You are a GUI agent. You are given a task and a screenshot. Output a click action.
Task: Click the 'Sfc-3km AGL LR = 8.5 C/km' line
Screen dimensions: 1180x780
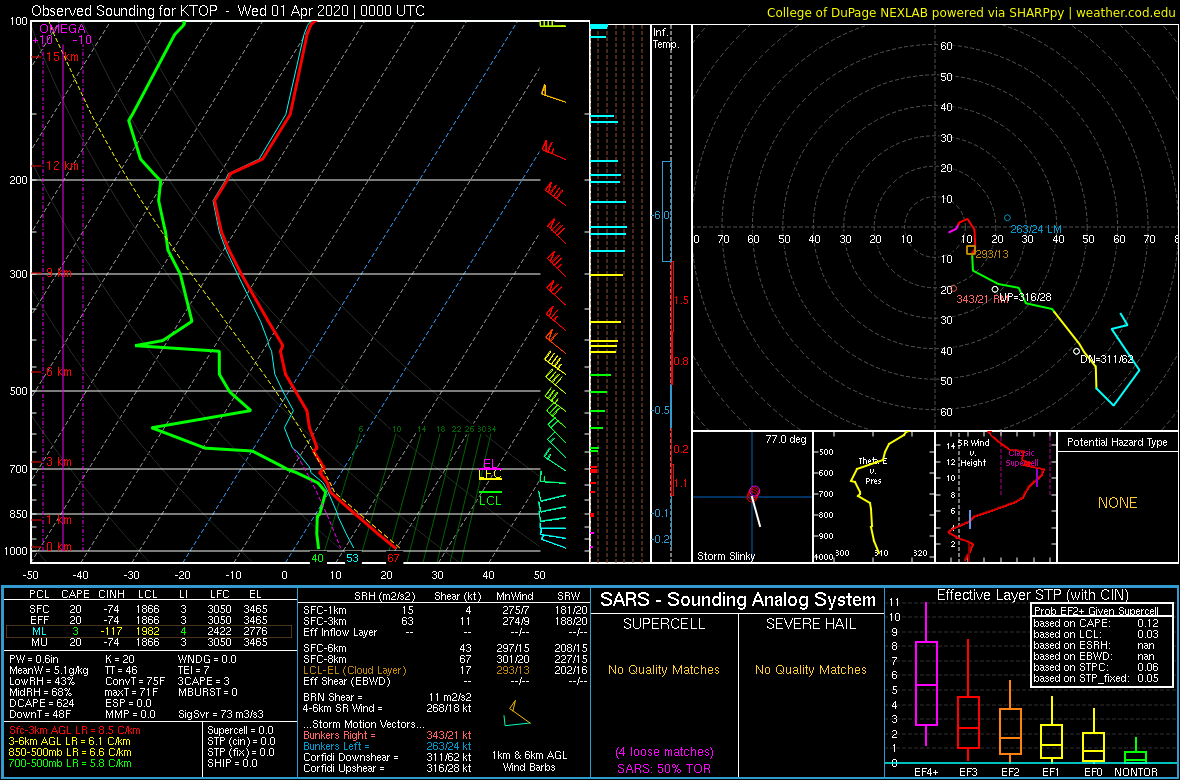(x=75, y=730)
